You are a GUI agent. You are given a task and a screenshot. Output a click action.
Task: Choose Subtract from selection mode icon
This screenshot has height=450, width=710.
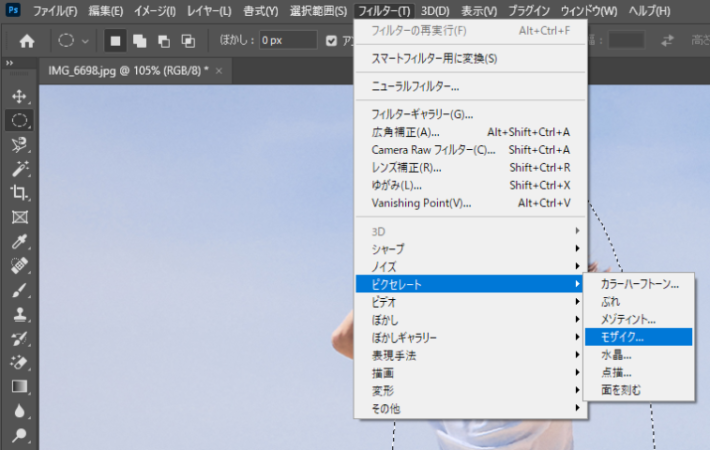(x=163, y=41)
